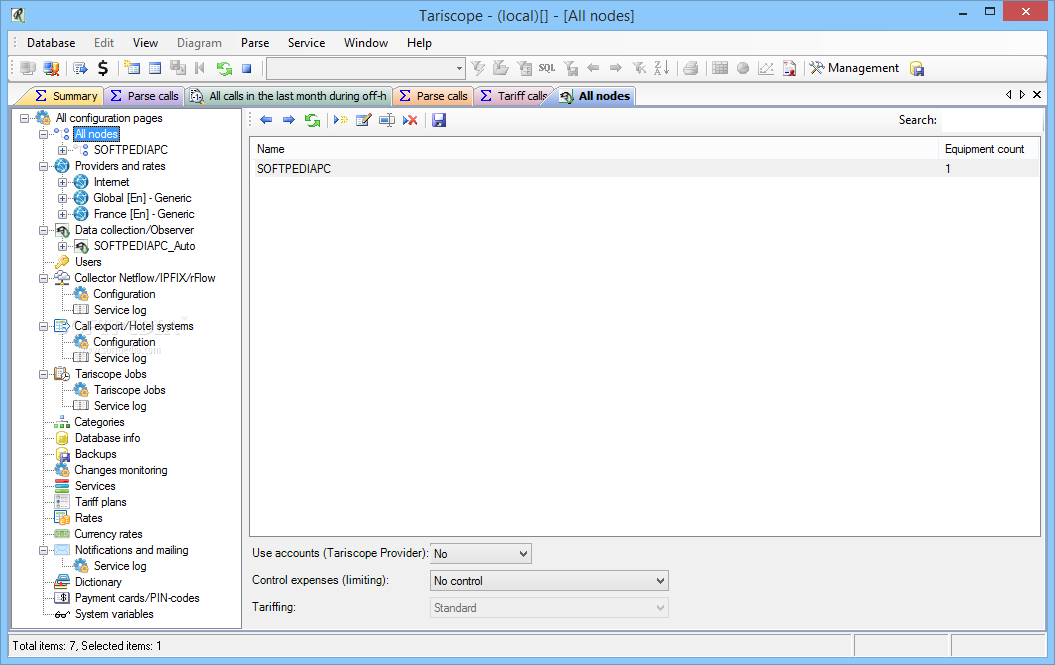Click the blue back arrow in nodes toolbar

(266, 120)
